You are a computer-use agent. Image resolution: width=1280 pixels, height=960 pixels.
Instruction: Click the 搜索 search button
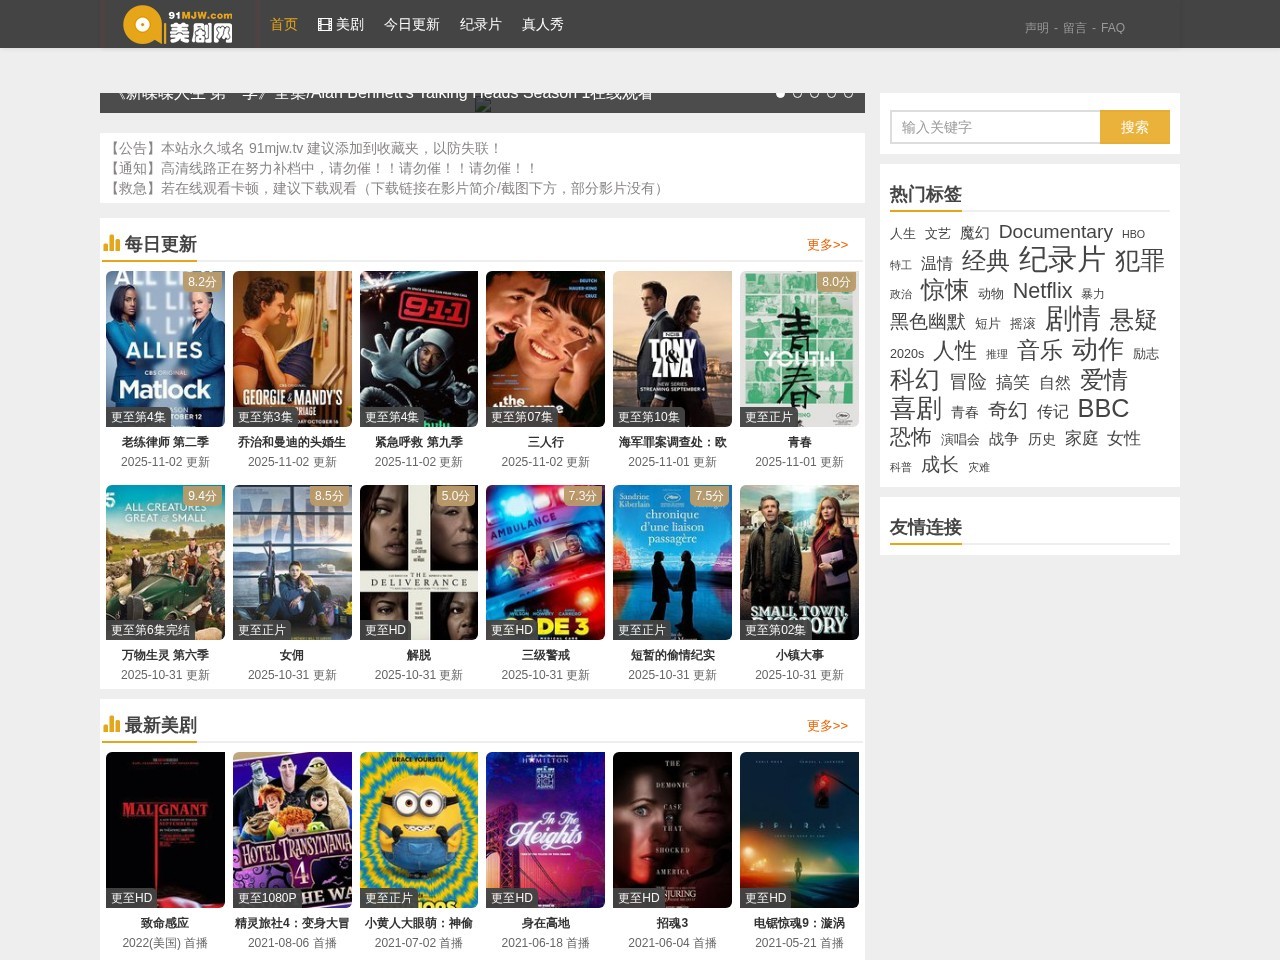tap(1134, 127)
